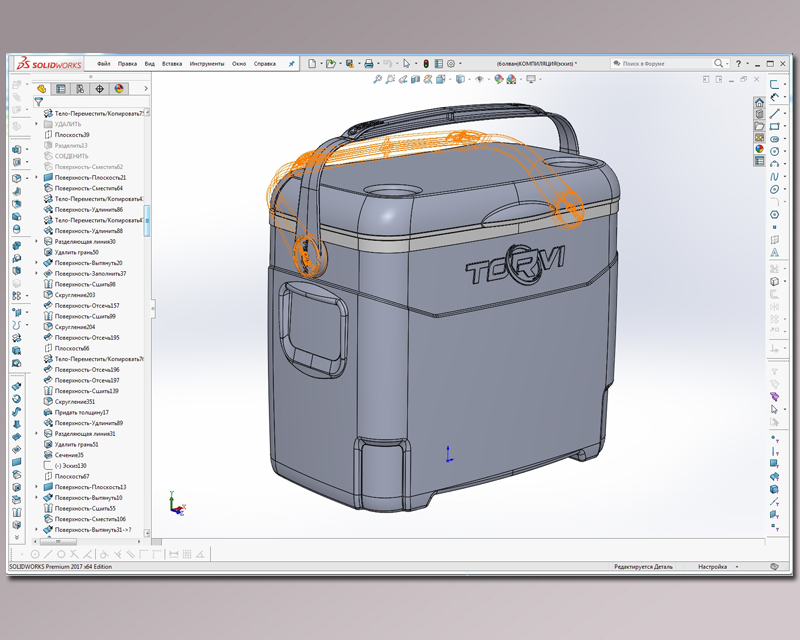The width and height of the screenshot is (800, 640).
Task: Open the FeatureManager design tree tab
Action: point(42,88)
